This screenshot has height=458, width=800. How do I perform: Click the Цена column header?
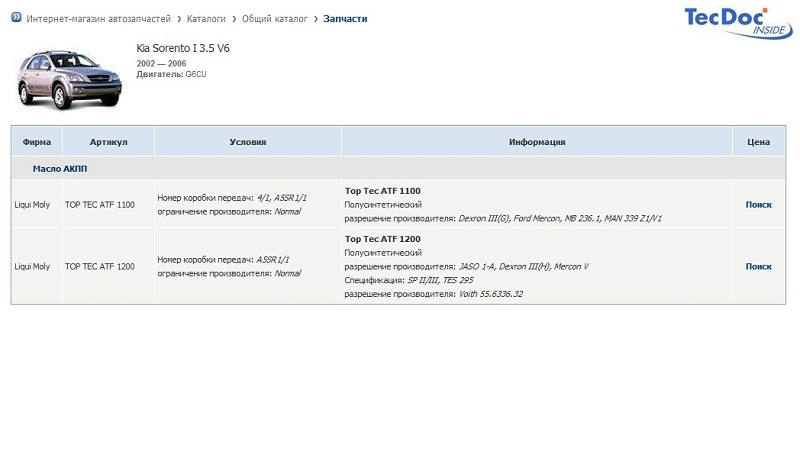[758, 142]
